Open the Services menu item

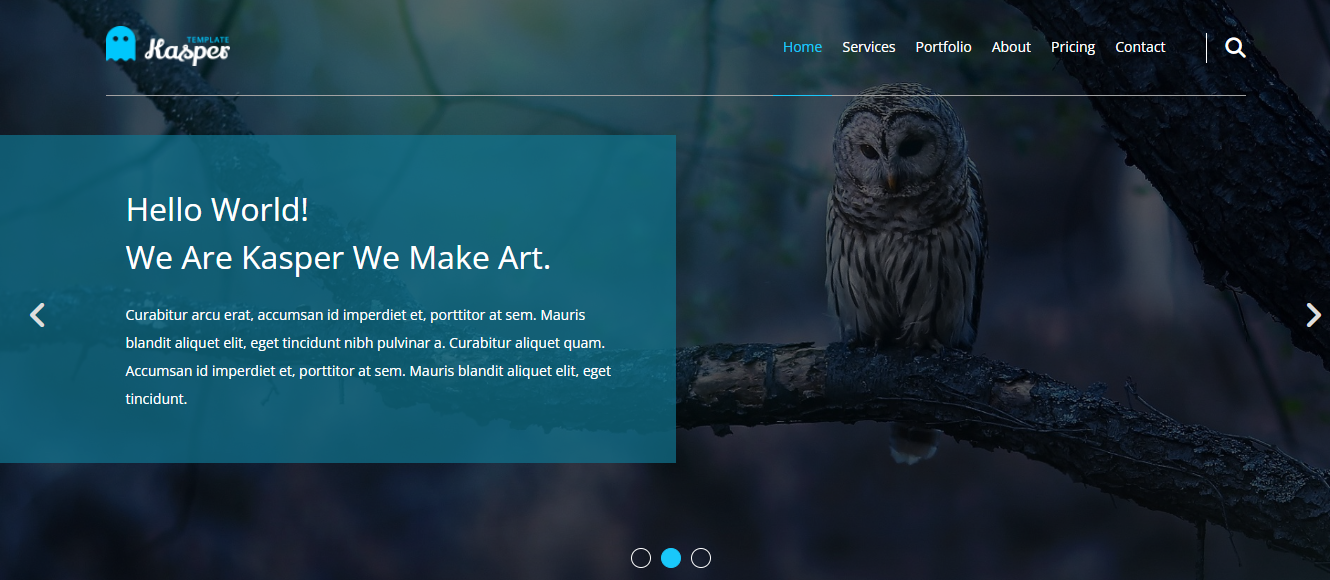coord(868,47)
